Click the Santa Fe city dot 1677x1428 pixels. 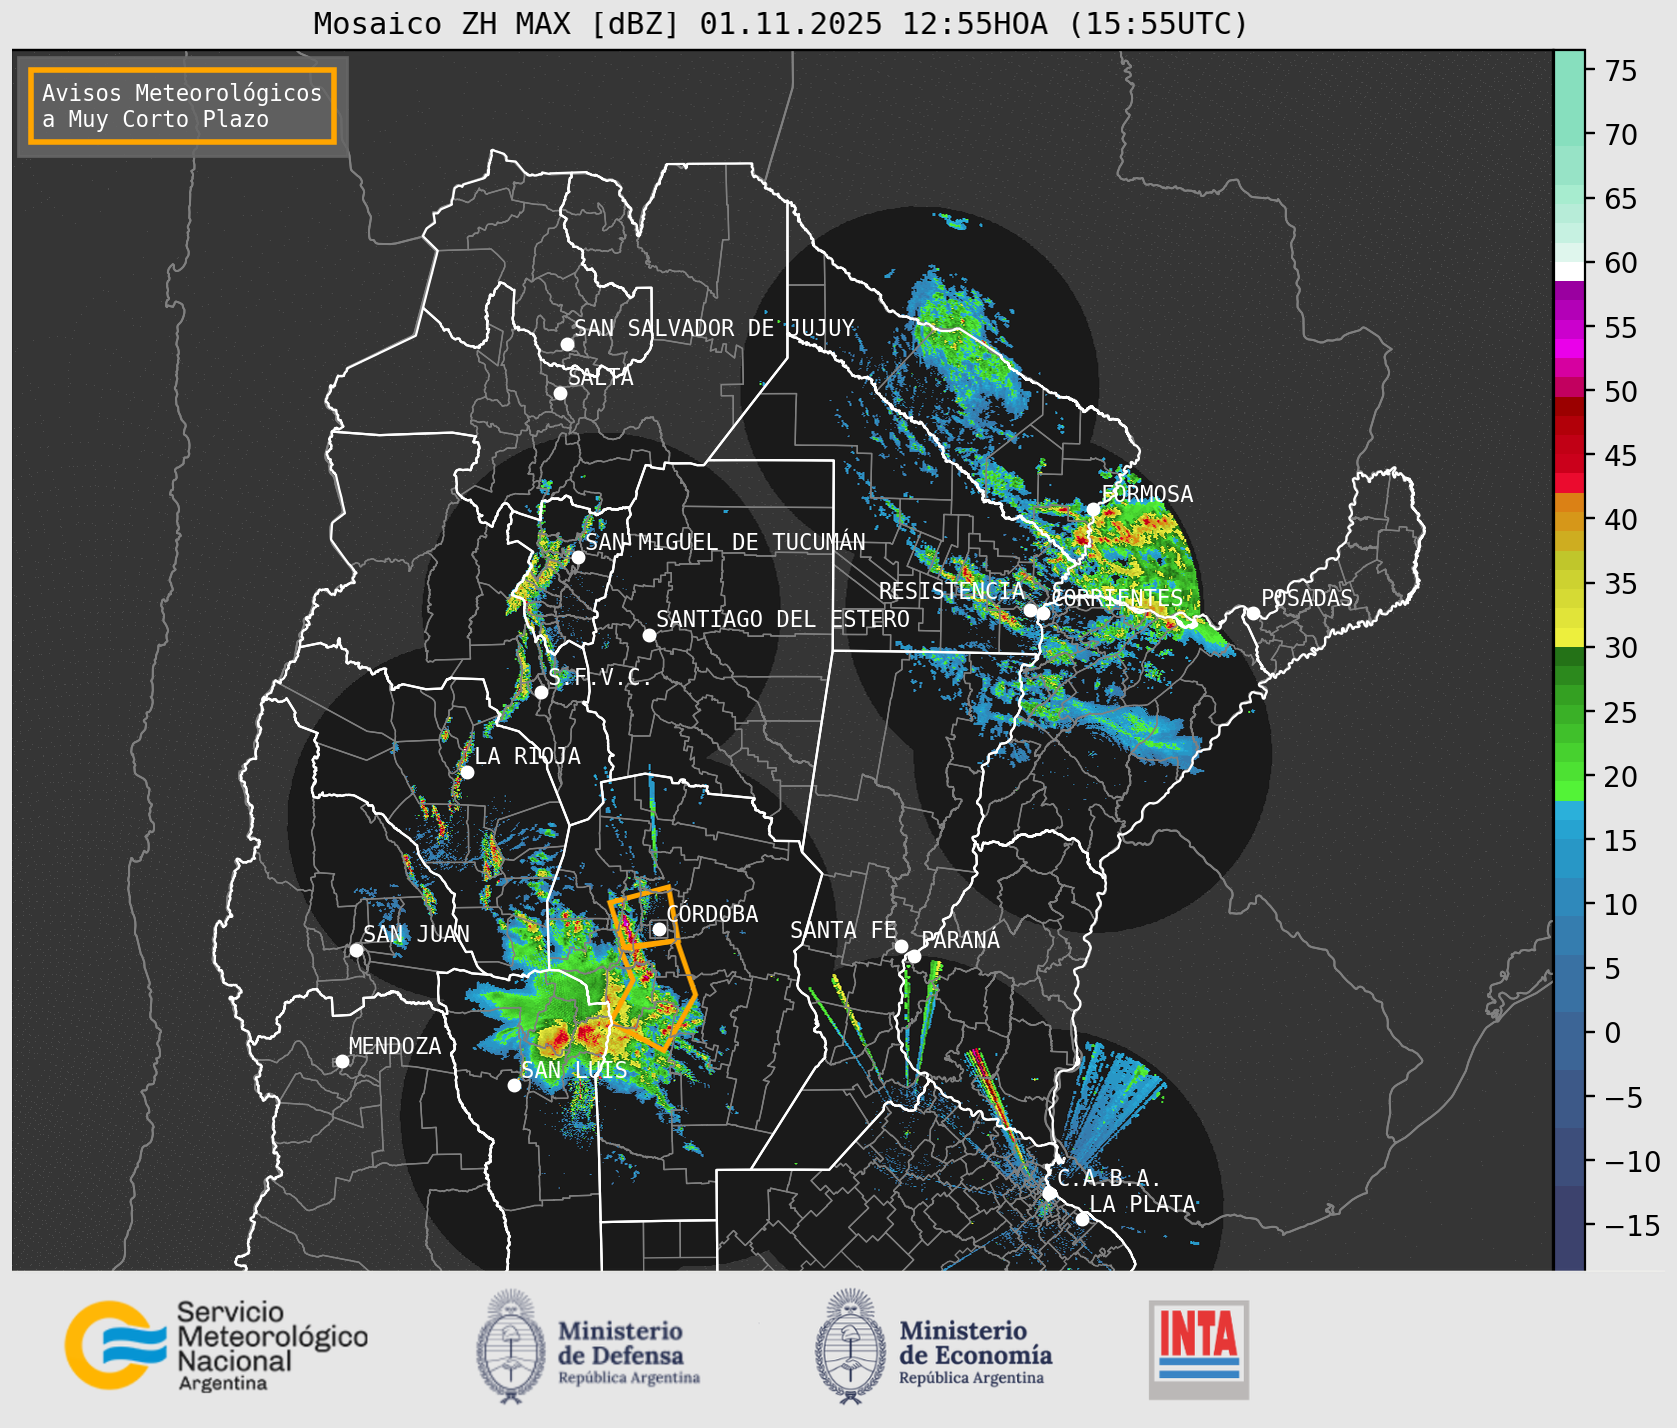coord(901,946)
